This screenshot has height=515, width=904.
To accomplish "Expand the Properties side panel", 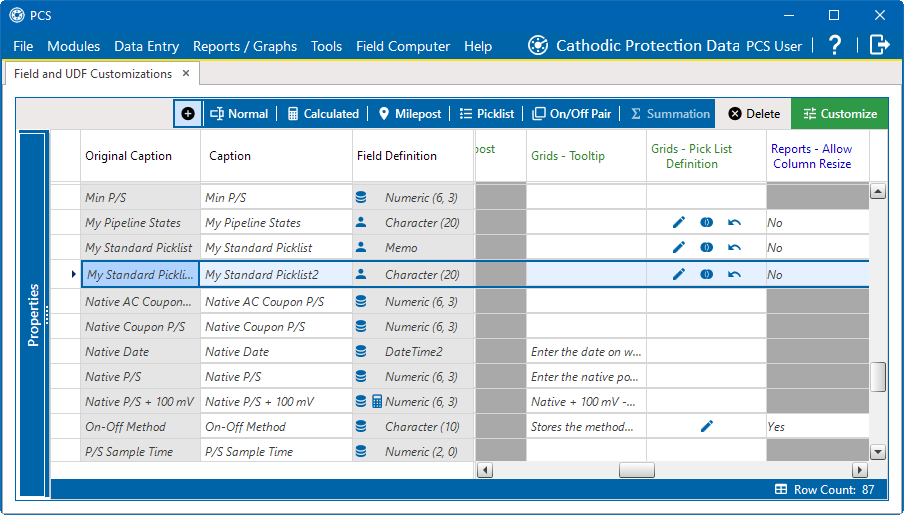I will (33, 315).
